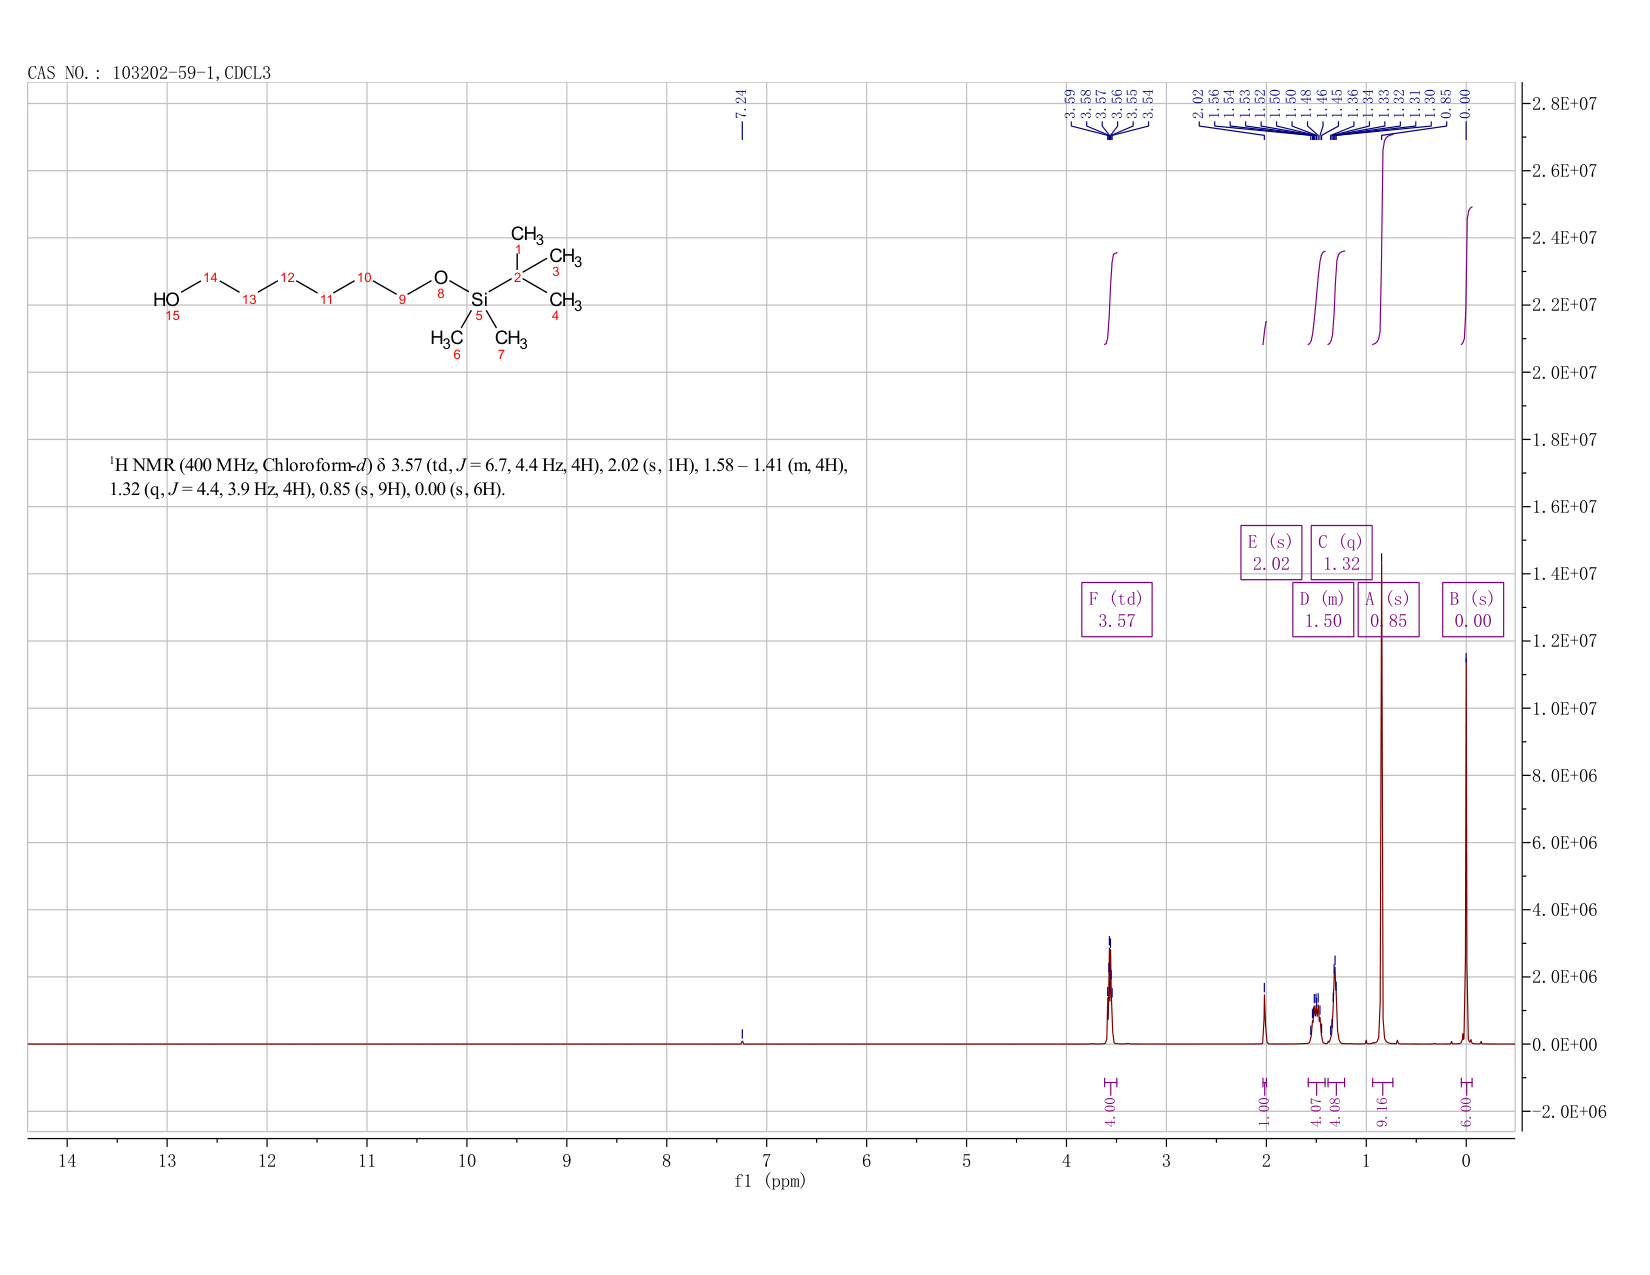Click the 9.16 integral value
Screen dimensions: 1650x1275
point(1382,1111)
